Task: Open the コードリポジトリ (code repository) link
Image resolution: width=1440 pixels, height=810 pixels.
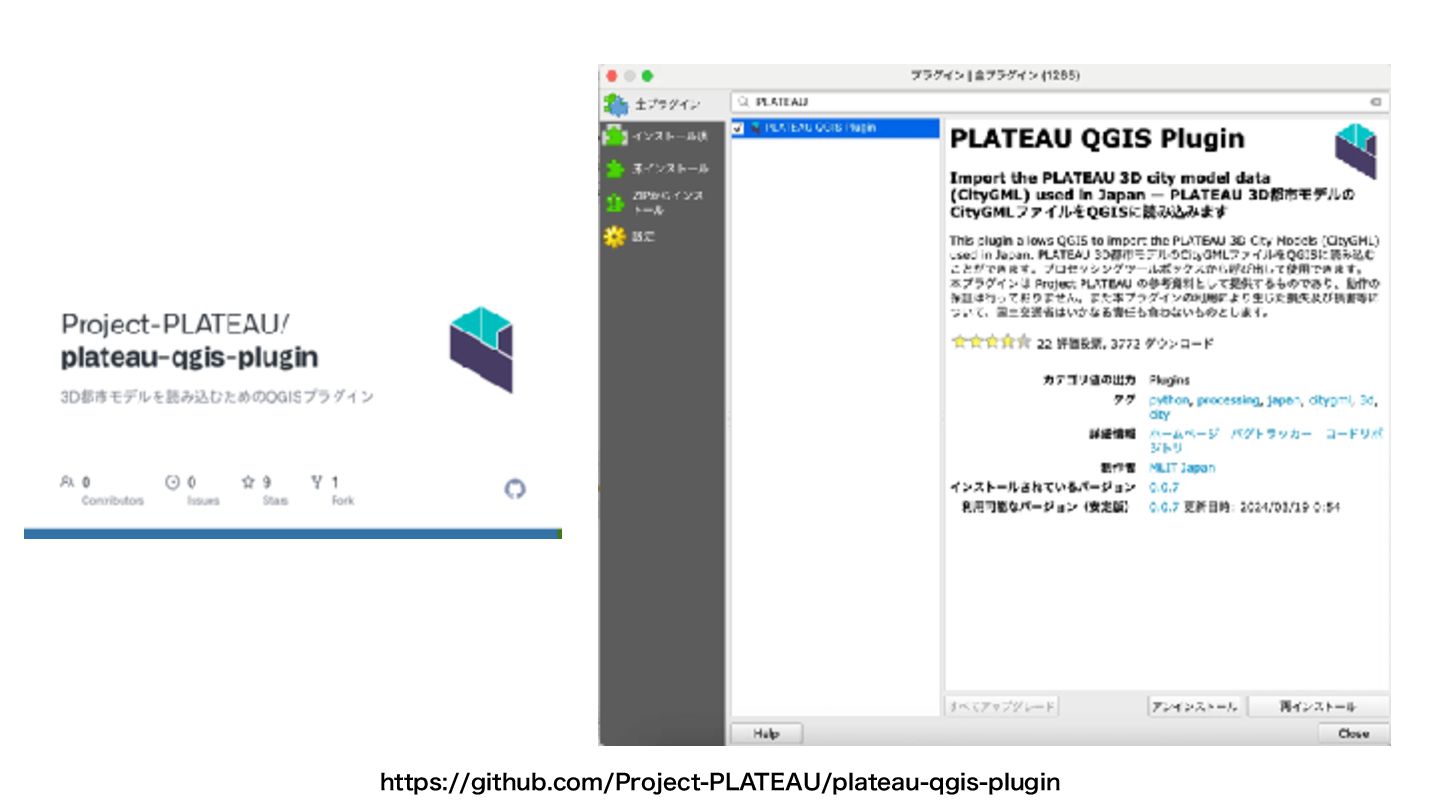Action: click(1354, 435)
